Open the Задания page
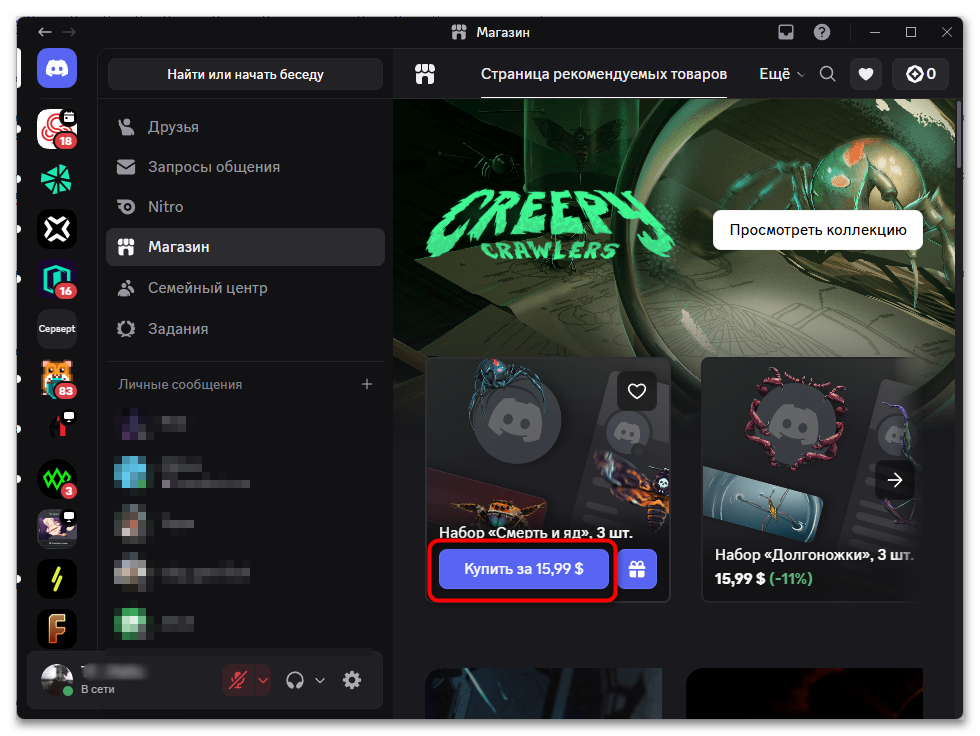The image size is (980, 736). pyautogui.click(x=245, y=329)
